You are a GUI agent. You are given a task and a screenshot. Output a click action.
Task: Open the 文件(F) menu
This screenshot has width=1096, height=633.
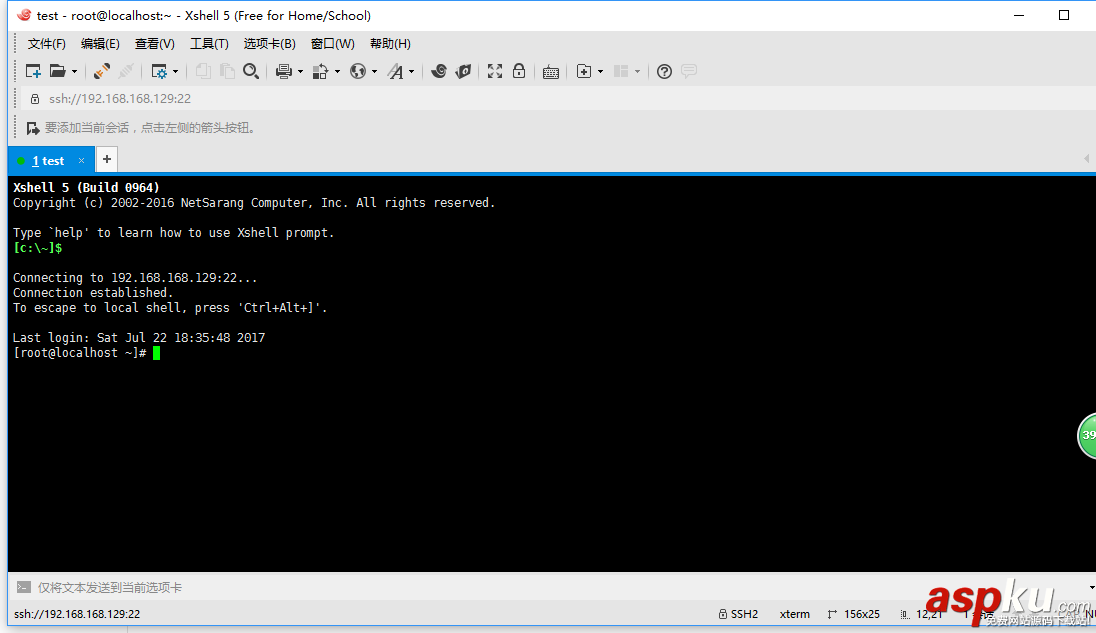47,43
